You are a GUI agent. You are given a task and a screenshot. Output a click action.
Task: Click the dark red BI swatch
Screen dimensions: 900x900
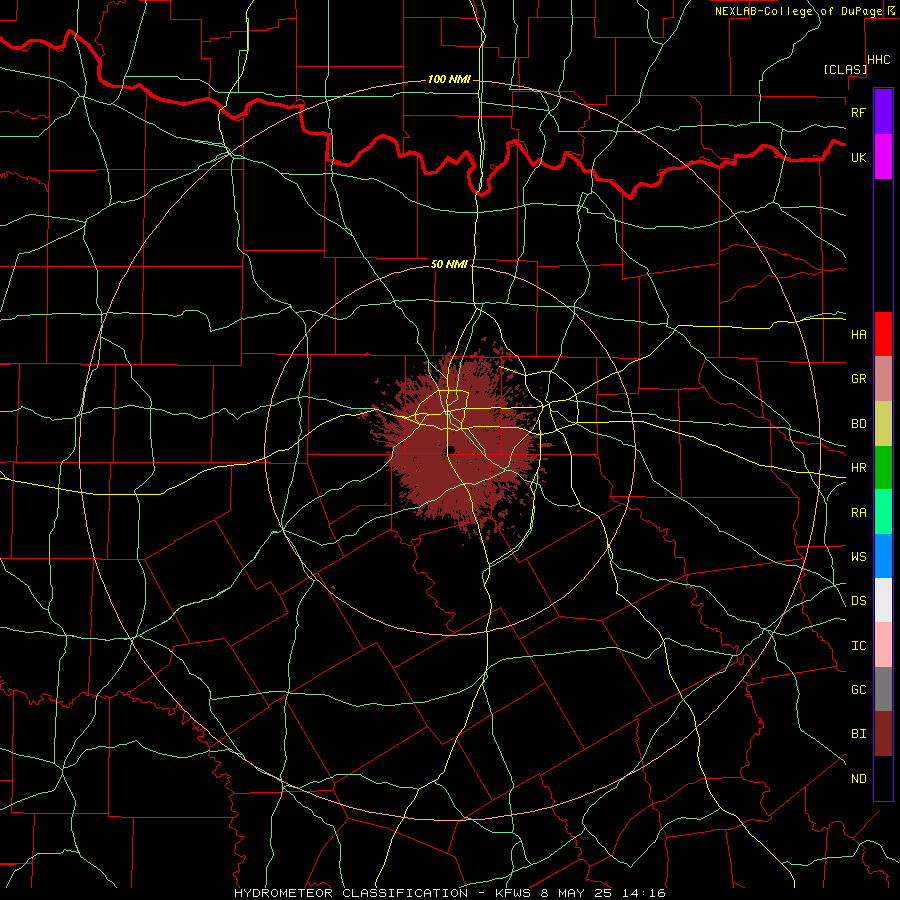click(883, 734)
